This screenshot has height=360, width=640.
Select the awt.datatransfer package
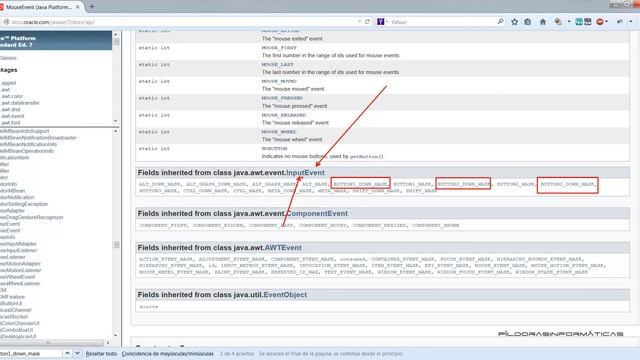[20, 103]
